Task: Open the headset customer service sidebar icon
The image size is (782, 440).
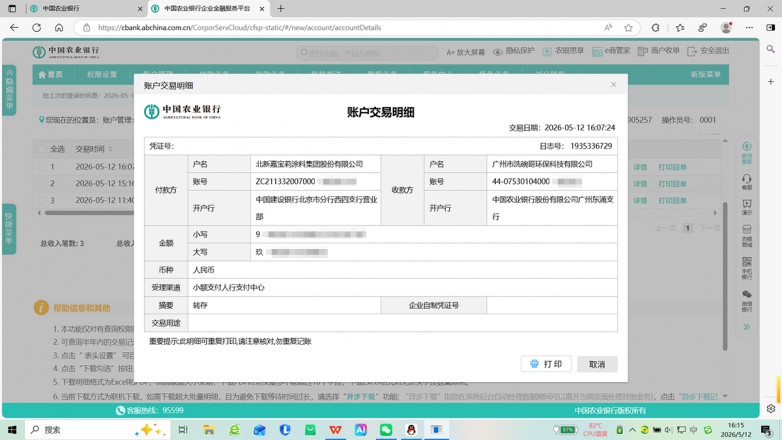Action: pyautogui.click(x=747, y=182)
